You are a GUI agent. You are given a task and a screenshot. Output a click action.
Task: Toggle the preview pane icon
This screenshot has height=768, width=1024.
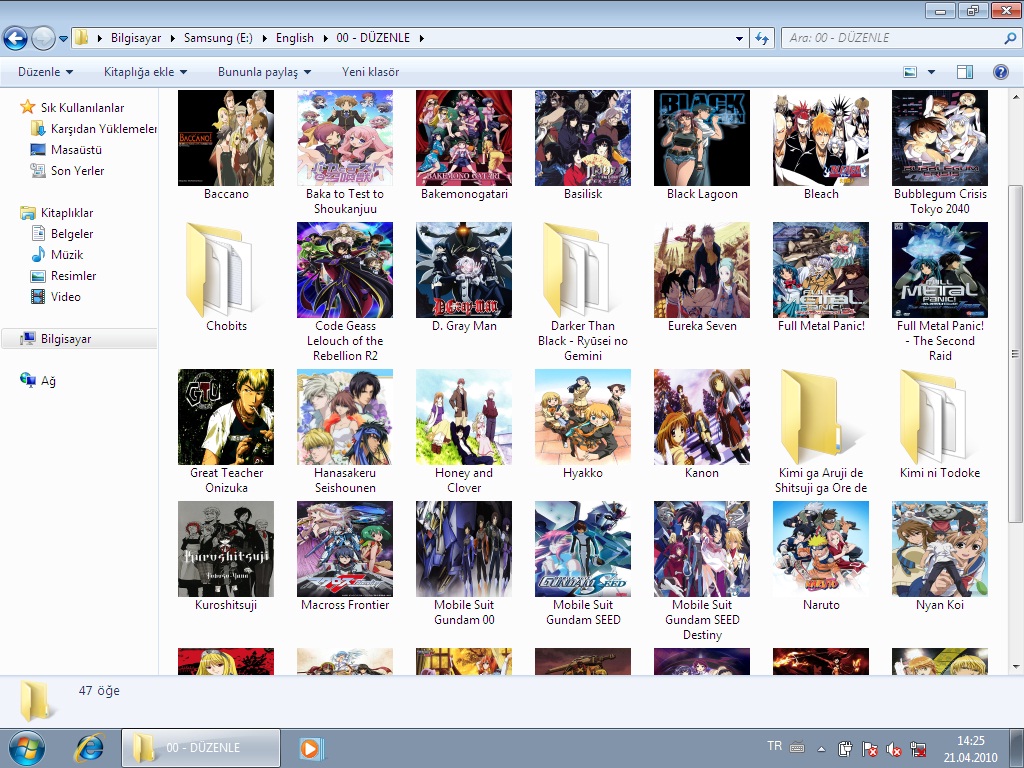pyautogui.click(x=965, y=72)
